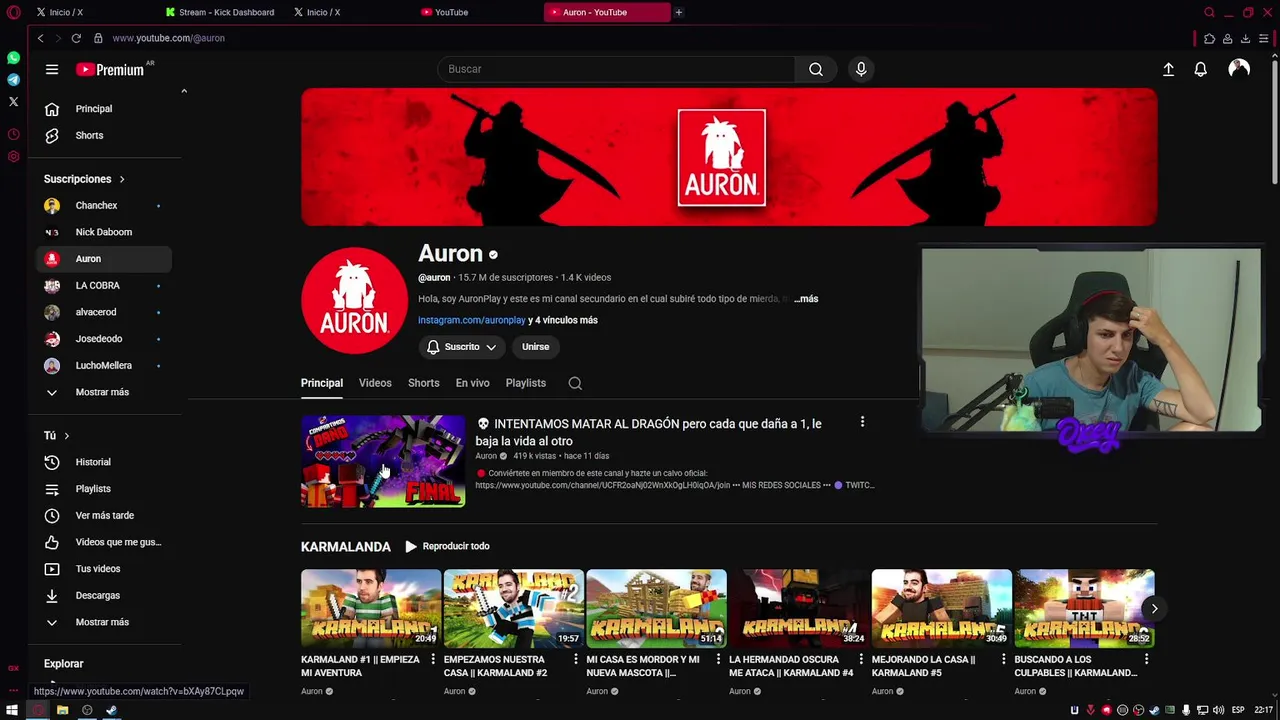Open the Opera main menu logo

pyautogui.click(x=13, y=12)
